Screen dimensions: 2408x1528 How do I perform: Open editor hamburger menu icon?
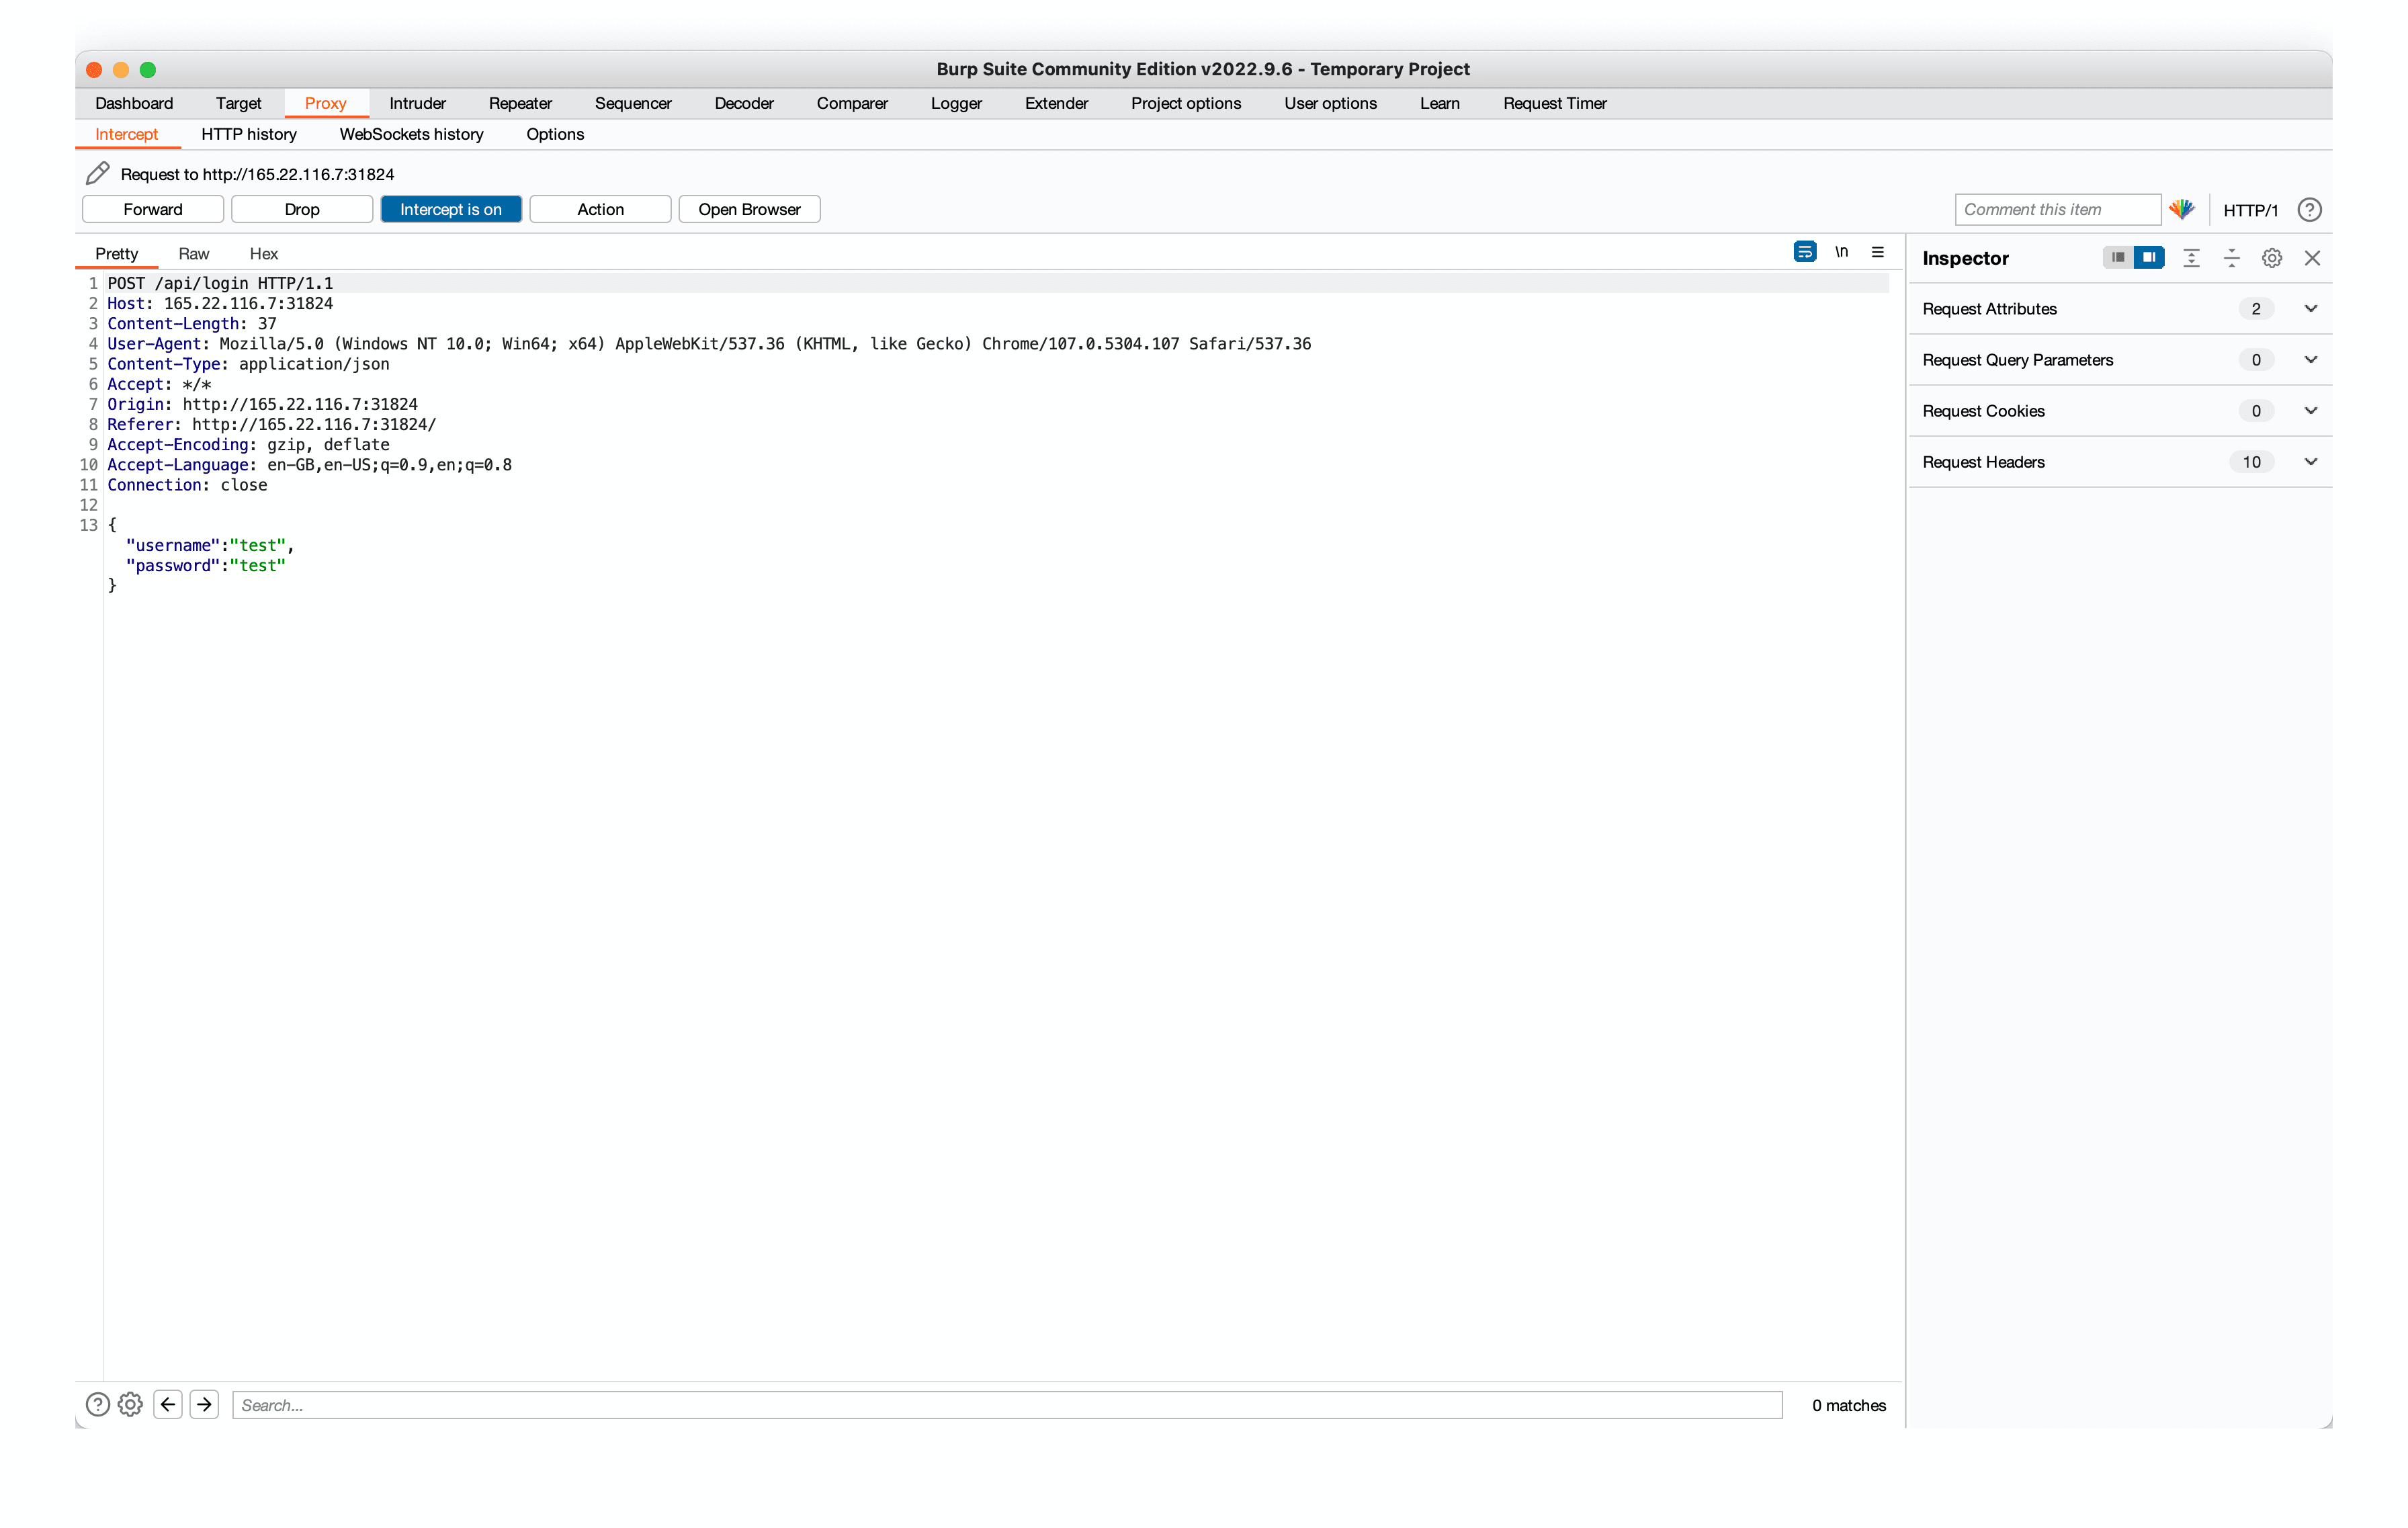1878,252
